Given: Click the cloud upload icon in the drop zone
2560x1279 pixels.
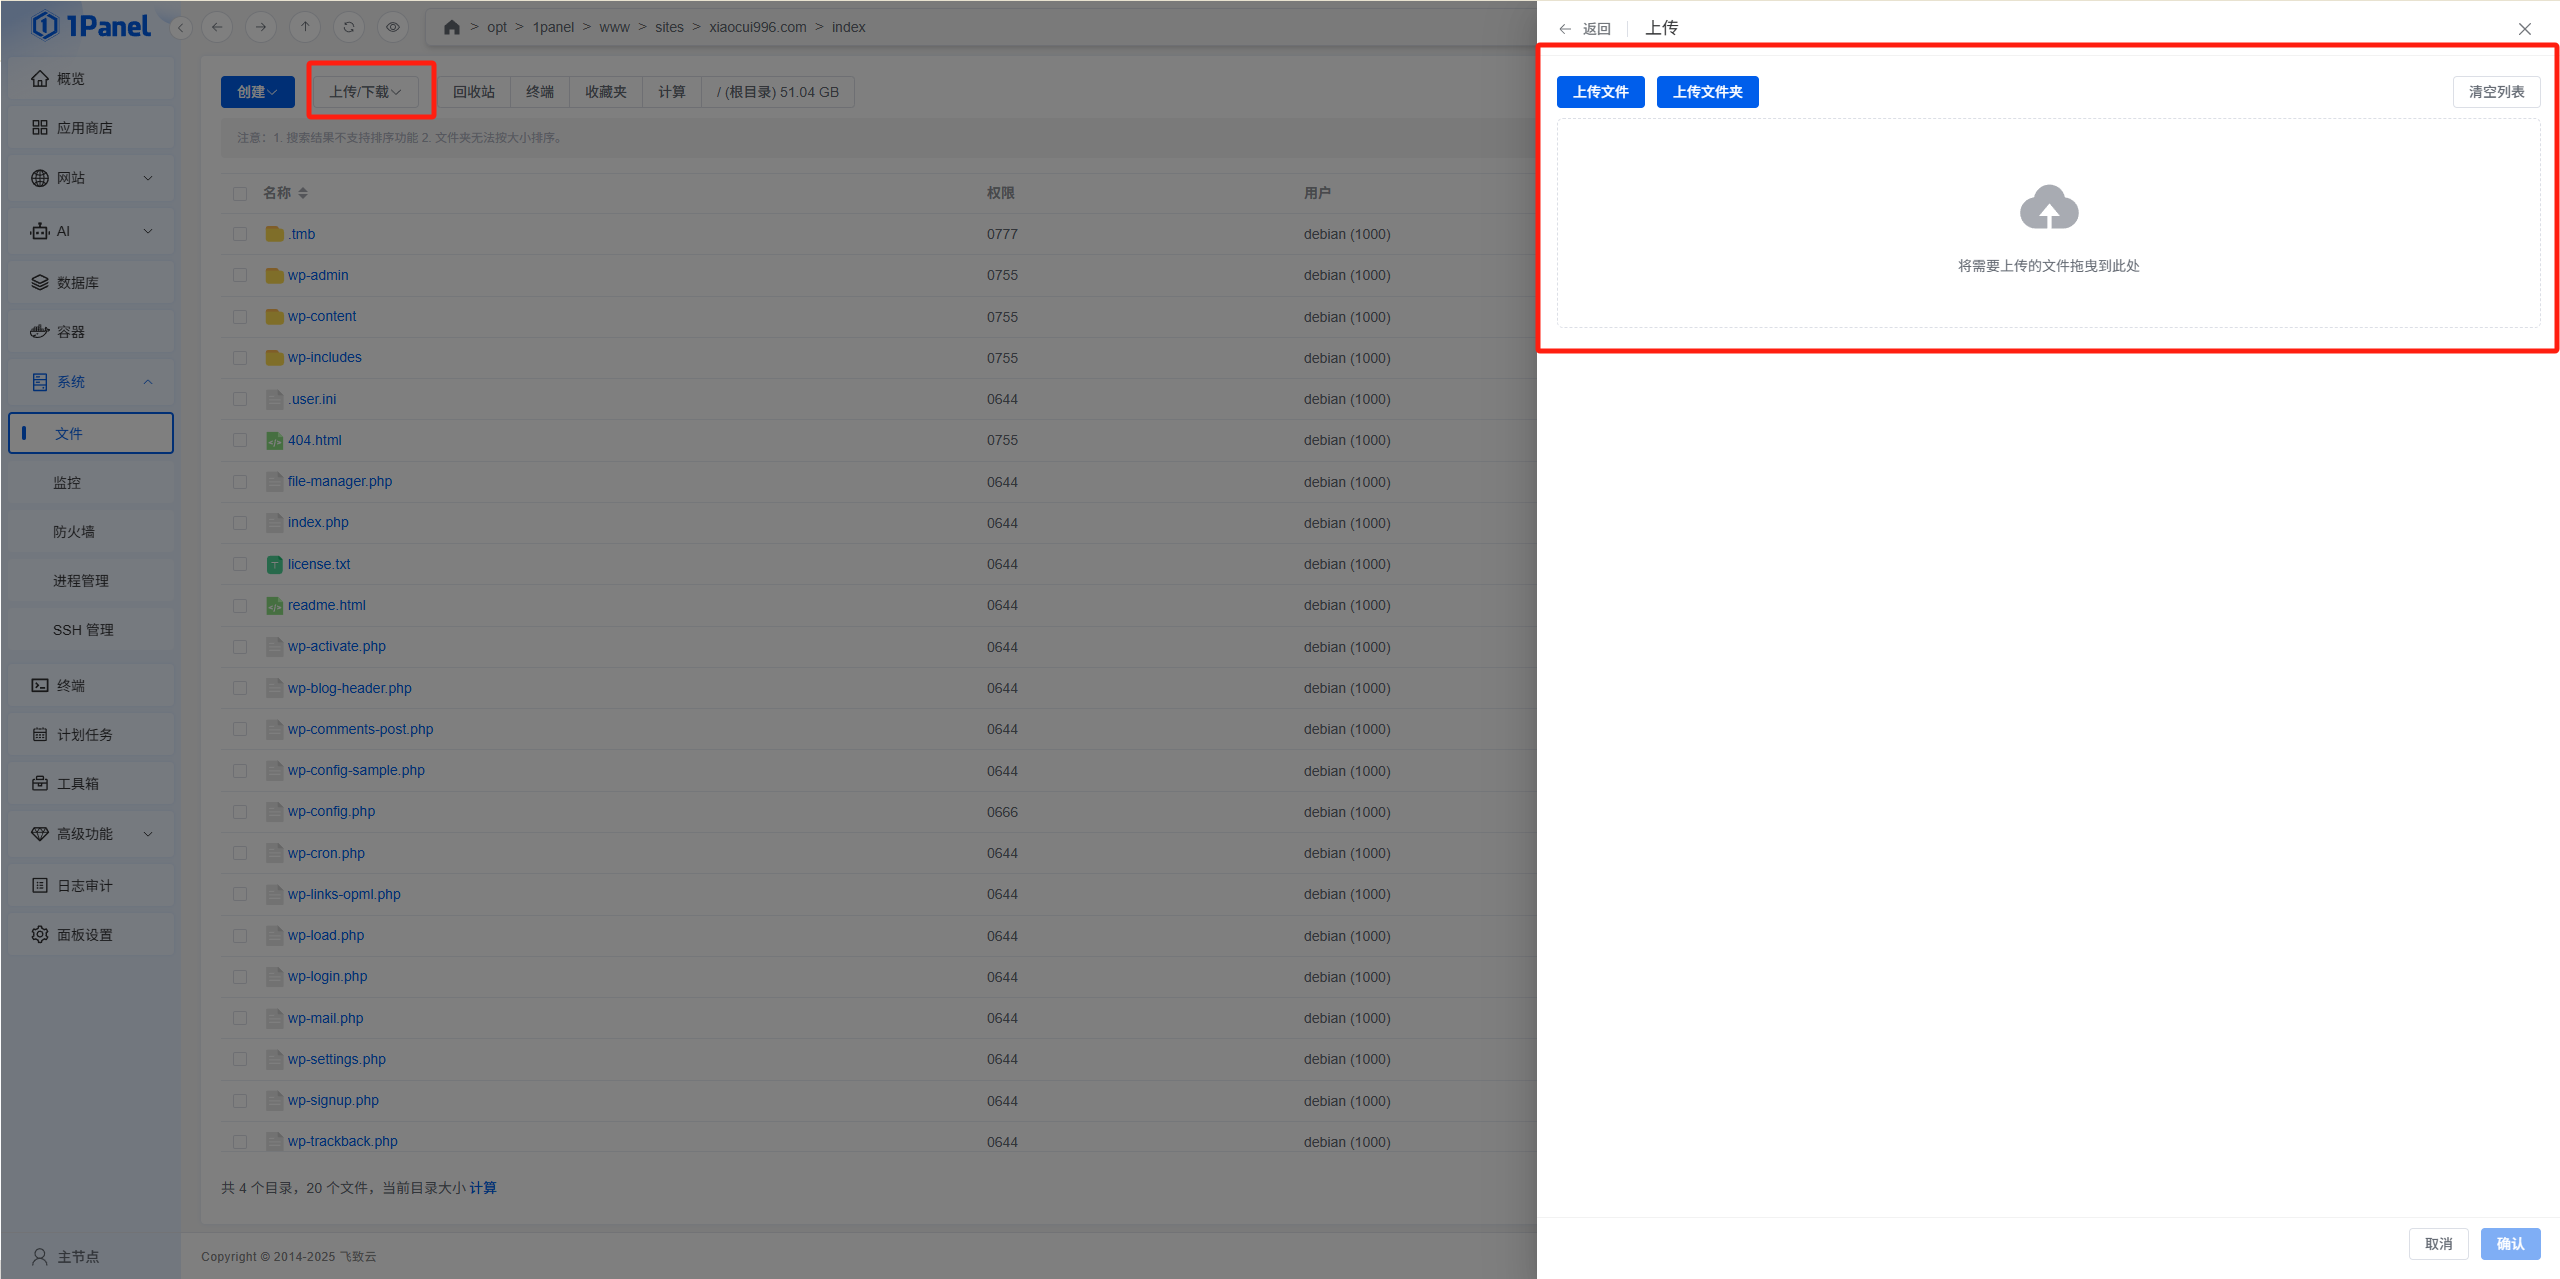Looking at the screenshot, I should point(2048,208).
